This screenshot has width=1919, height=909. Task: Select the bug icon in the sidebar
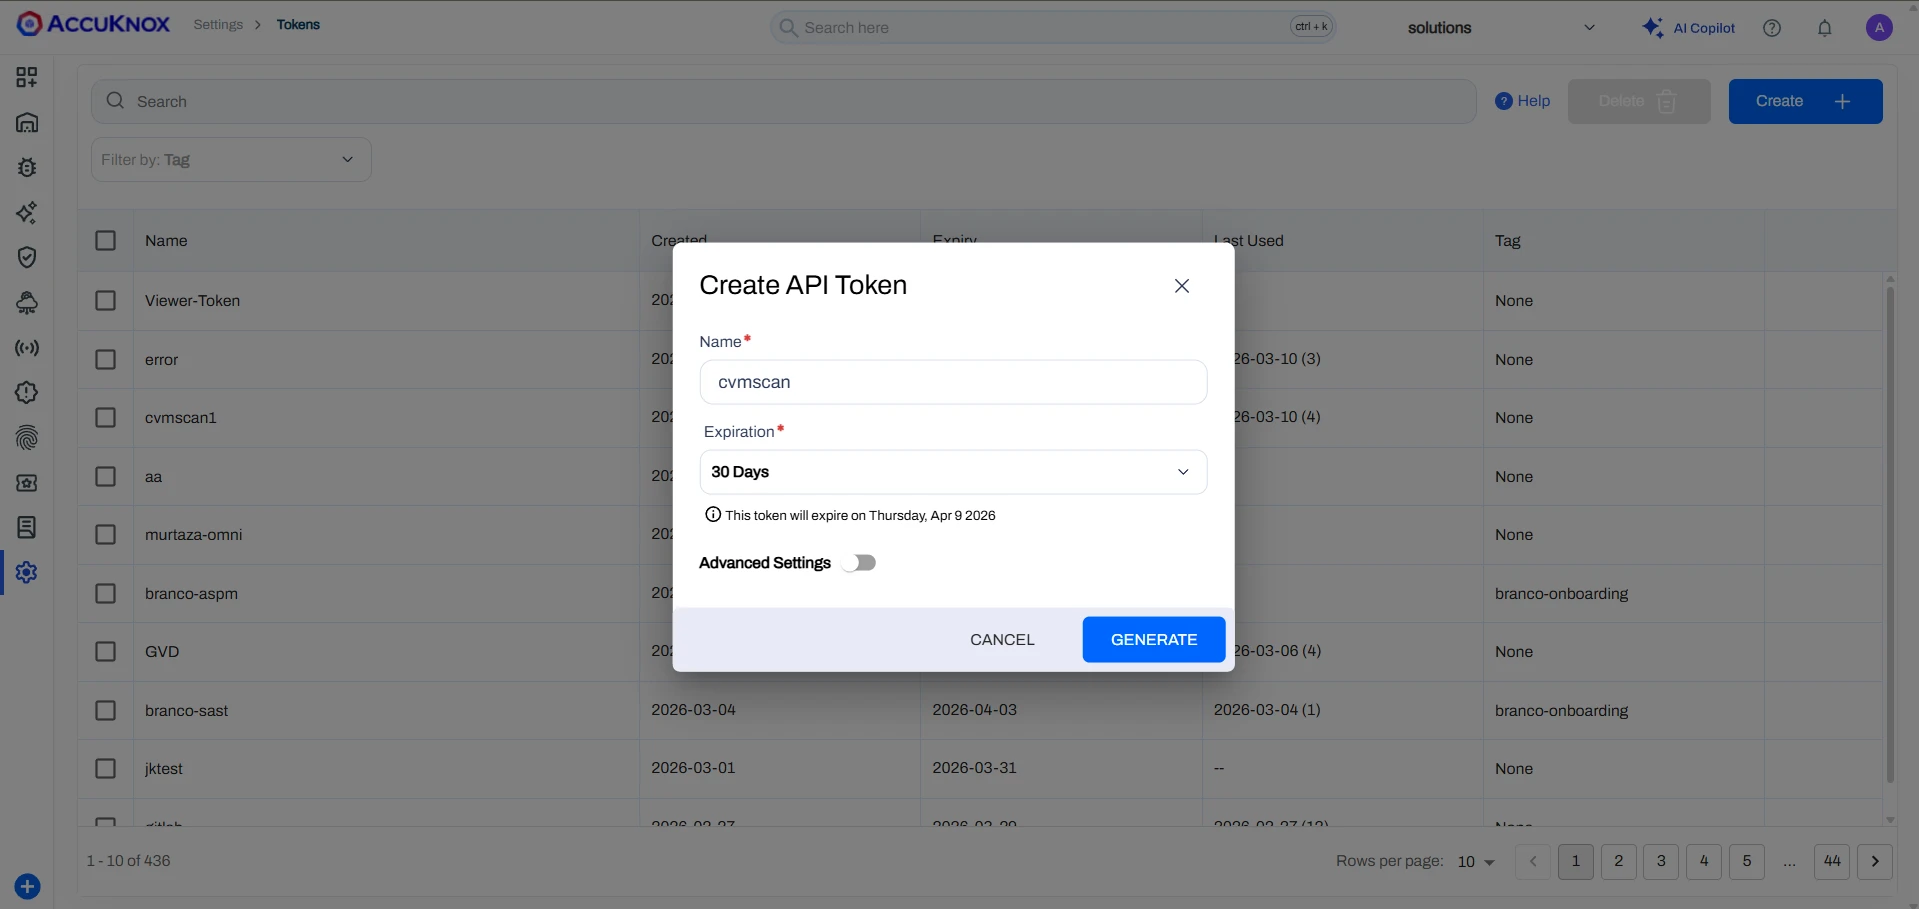(x=27, y=167)
